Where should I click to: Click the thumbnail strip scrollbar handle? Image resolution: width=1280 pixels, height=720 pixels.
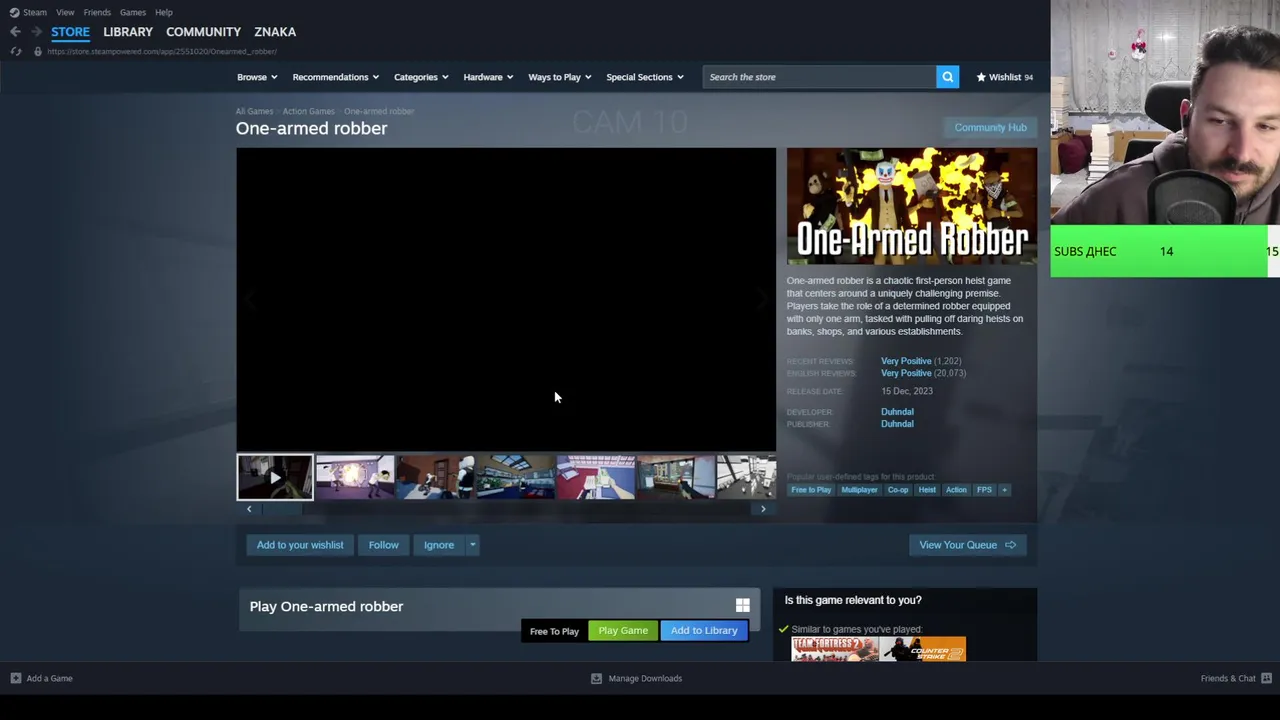coord(282,509)
